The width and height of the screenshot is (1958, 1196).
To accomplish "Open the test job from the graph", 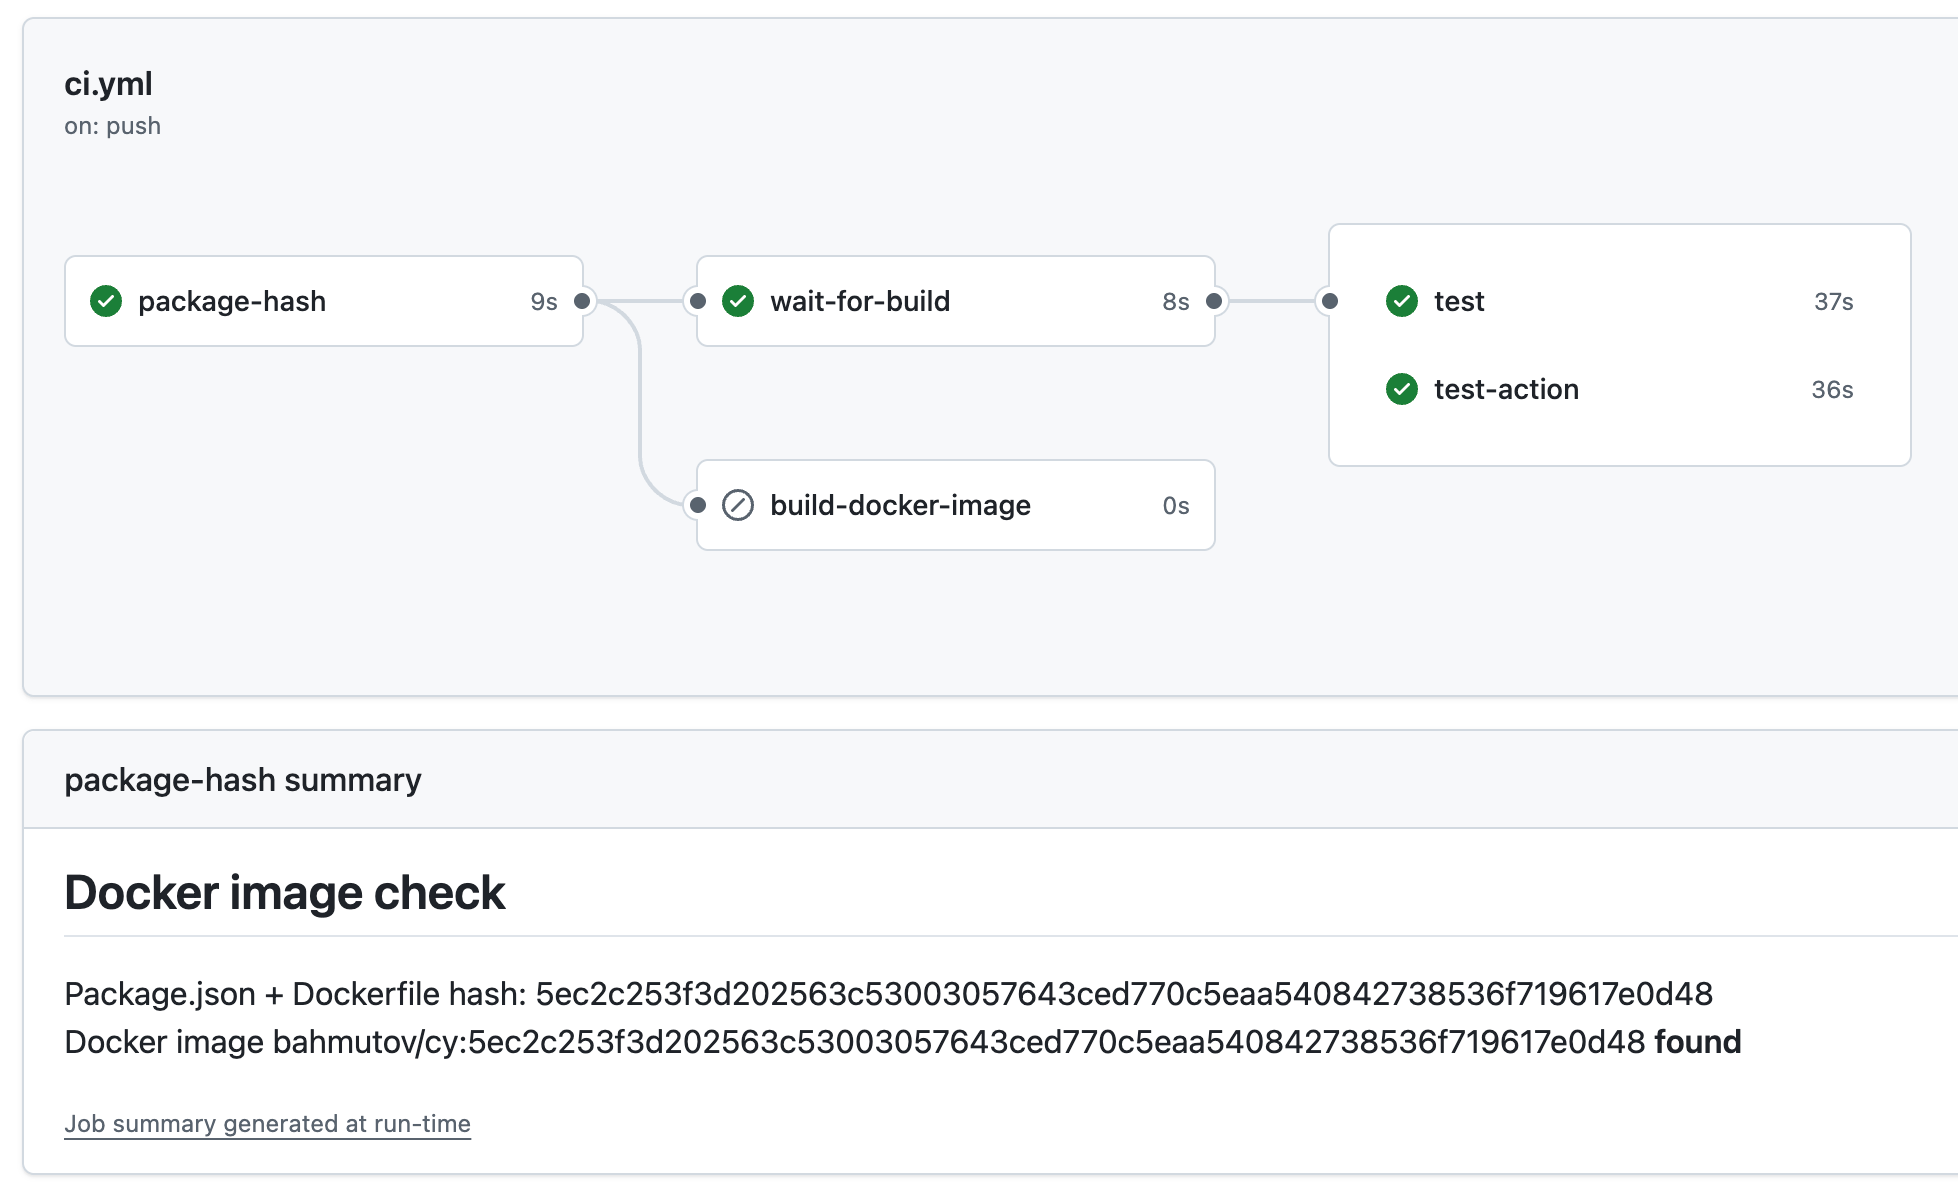I will coord(1458,301).
